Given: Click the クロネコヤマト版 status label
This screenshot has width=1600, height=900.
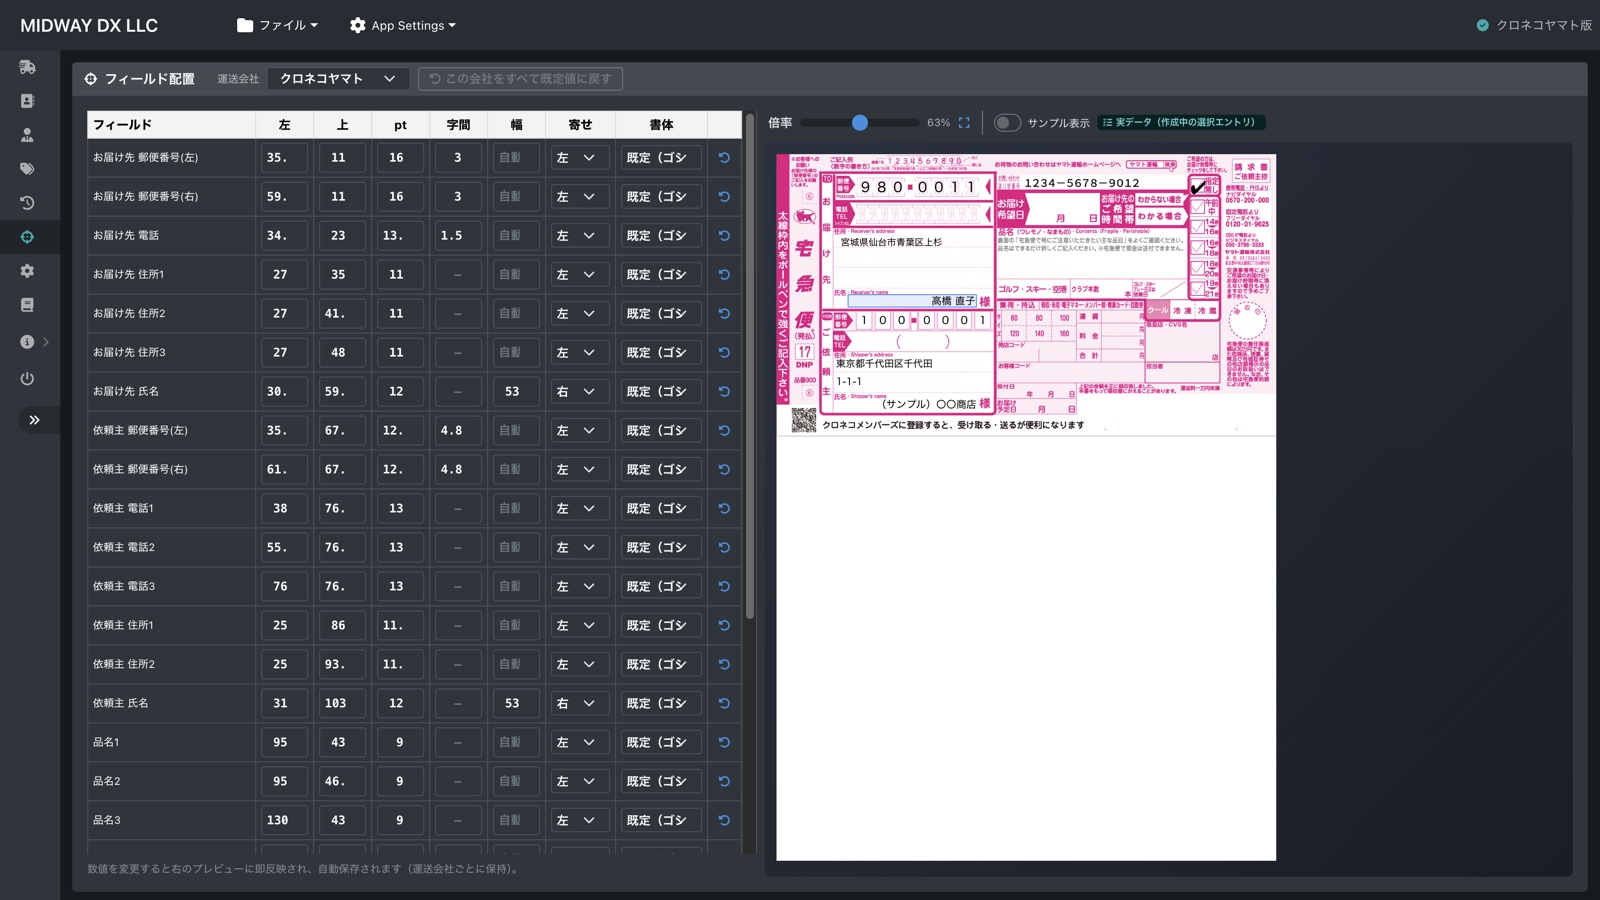Looking at the screenshot, I should [x=1534, y=26].
